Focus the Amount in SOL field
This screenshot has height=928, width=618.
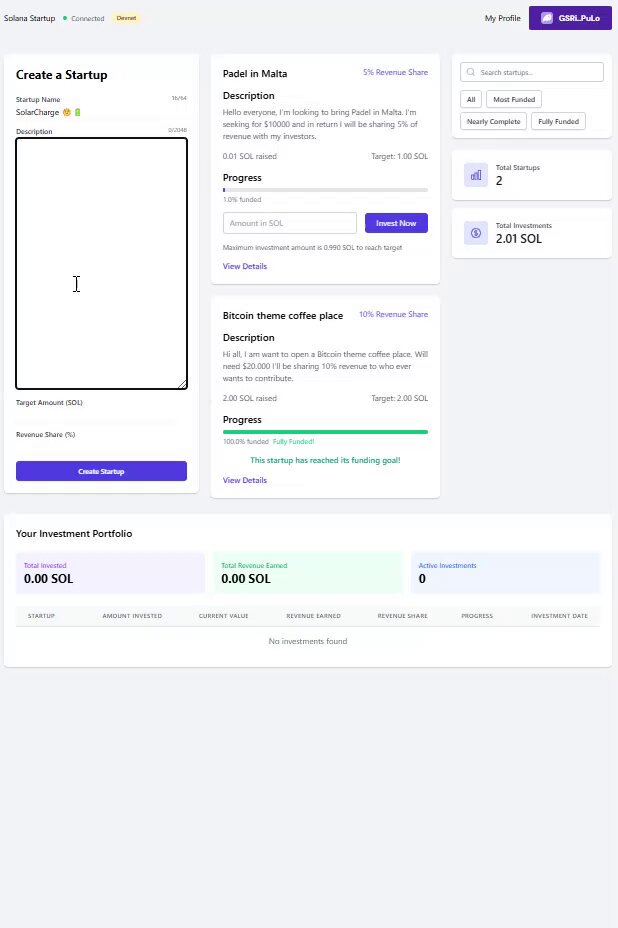point(289,223)
